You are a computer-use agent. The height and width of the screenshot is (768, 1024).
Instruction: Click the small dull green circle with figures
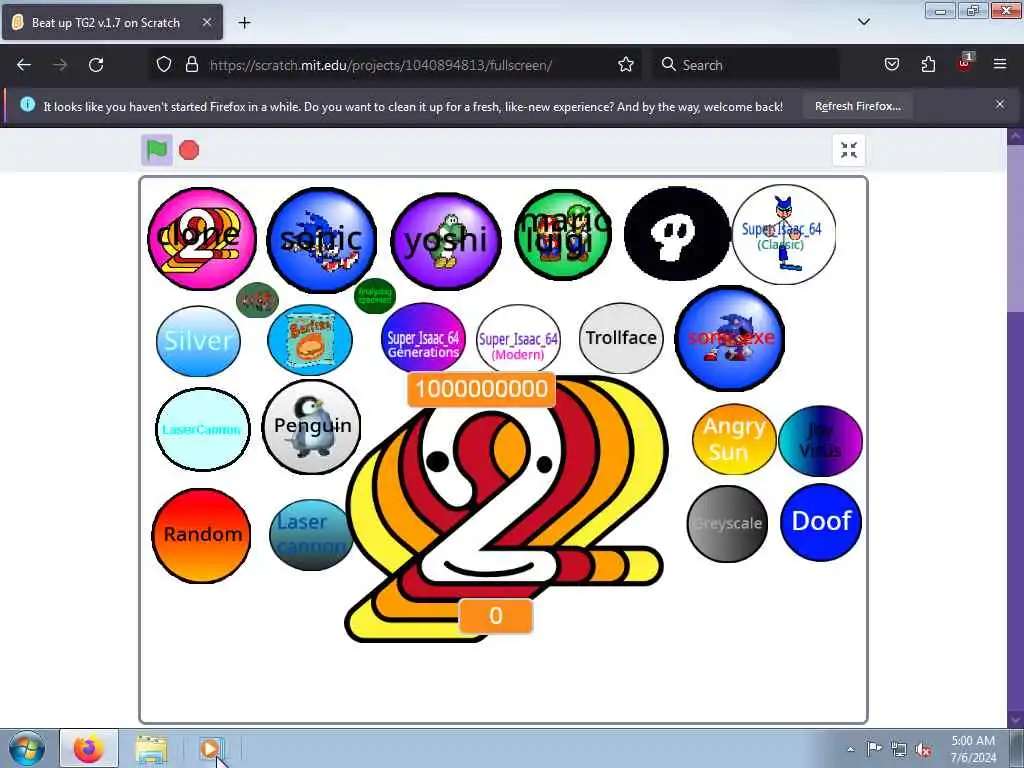click(257, 300)
